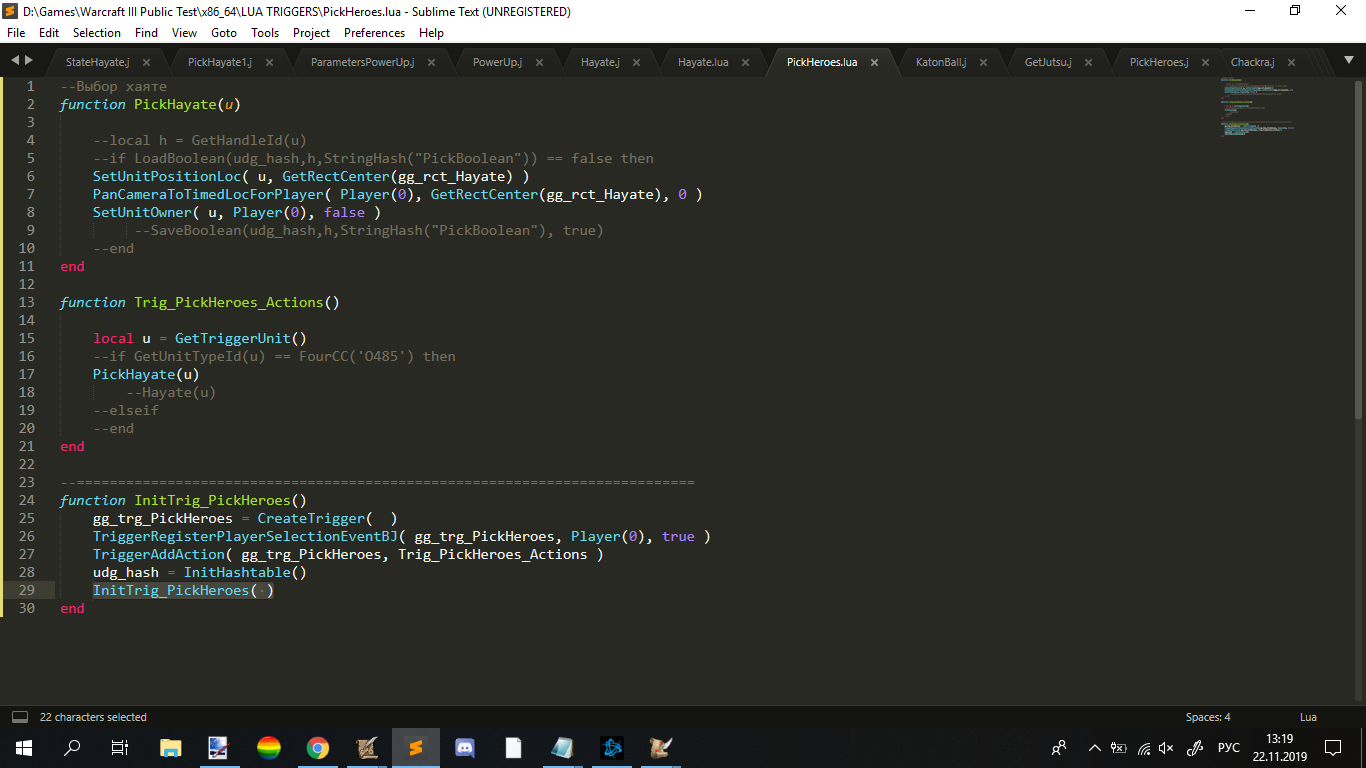The image size is (1366, 768).
Task: Open the Help menu
Action: (x=431, y=33)
